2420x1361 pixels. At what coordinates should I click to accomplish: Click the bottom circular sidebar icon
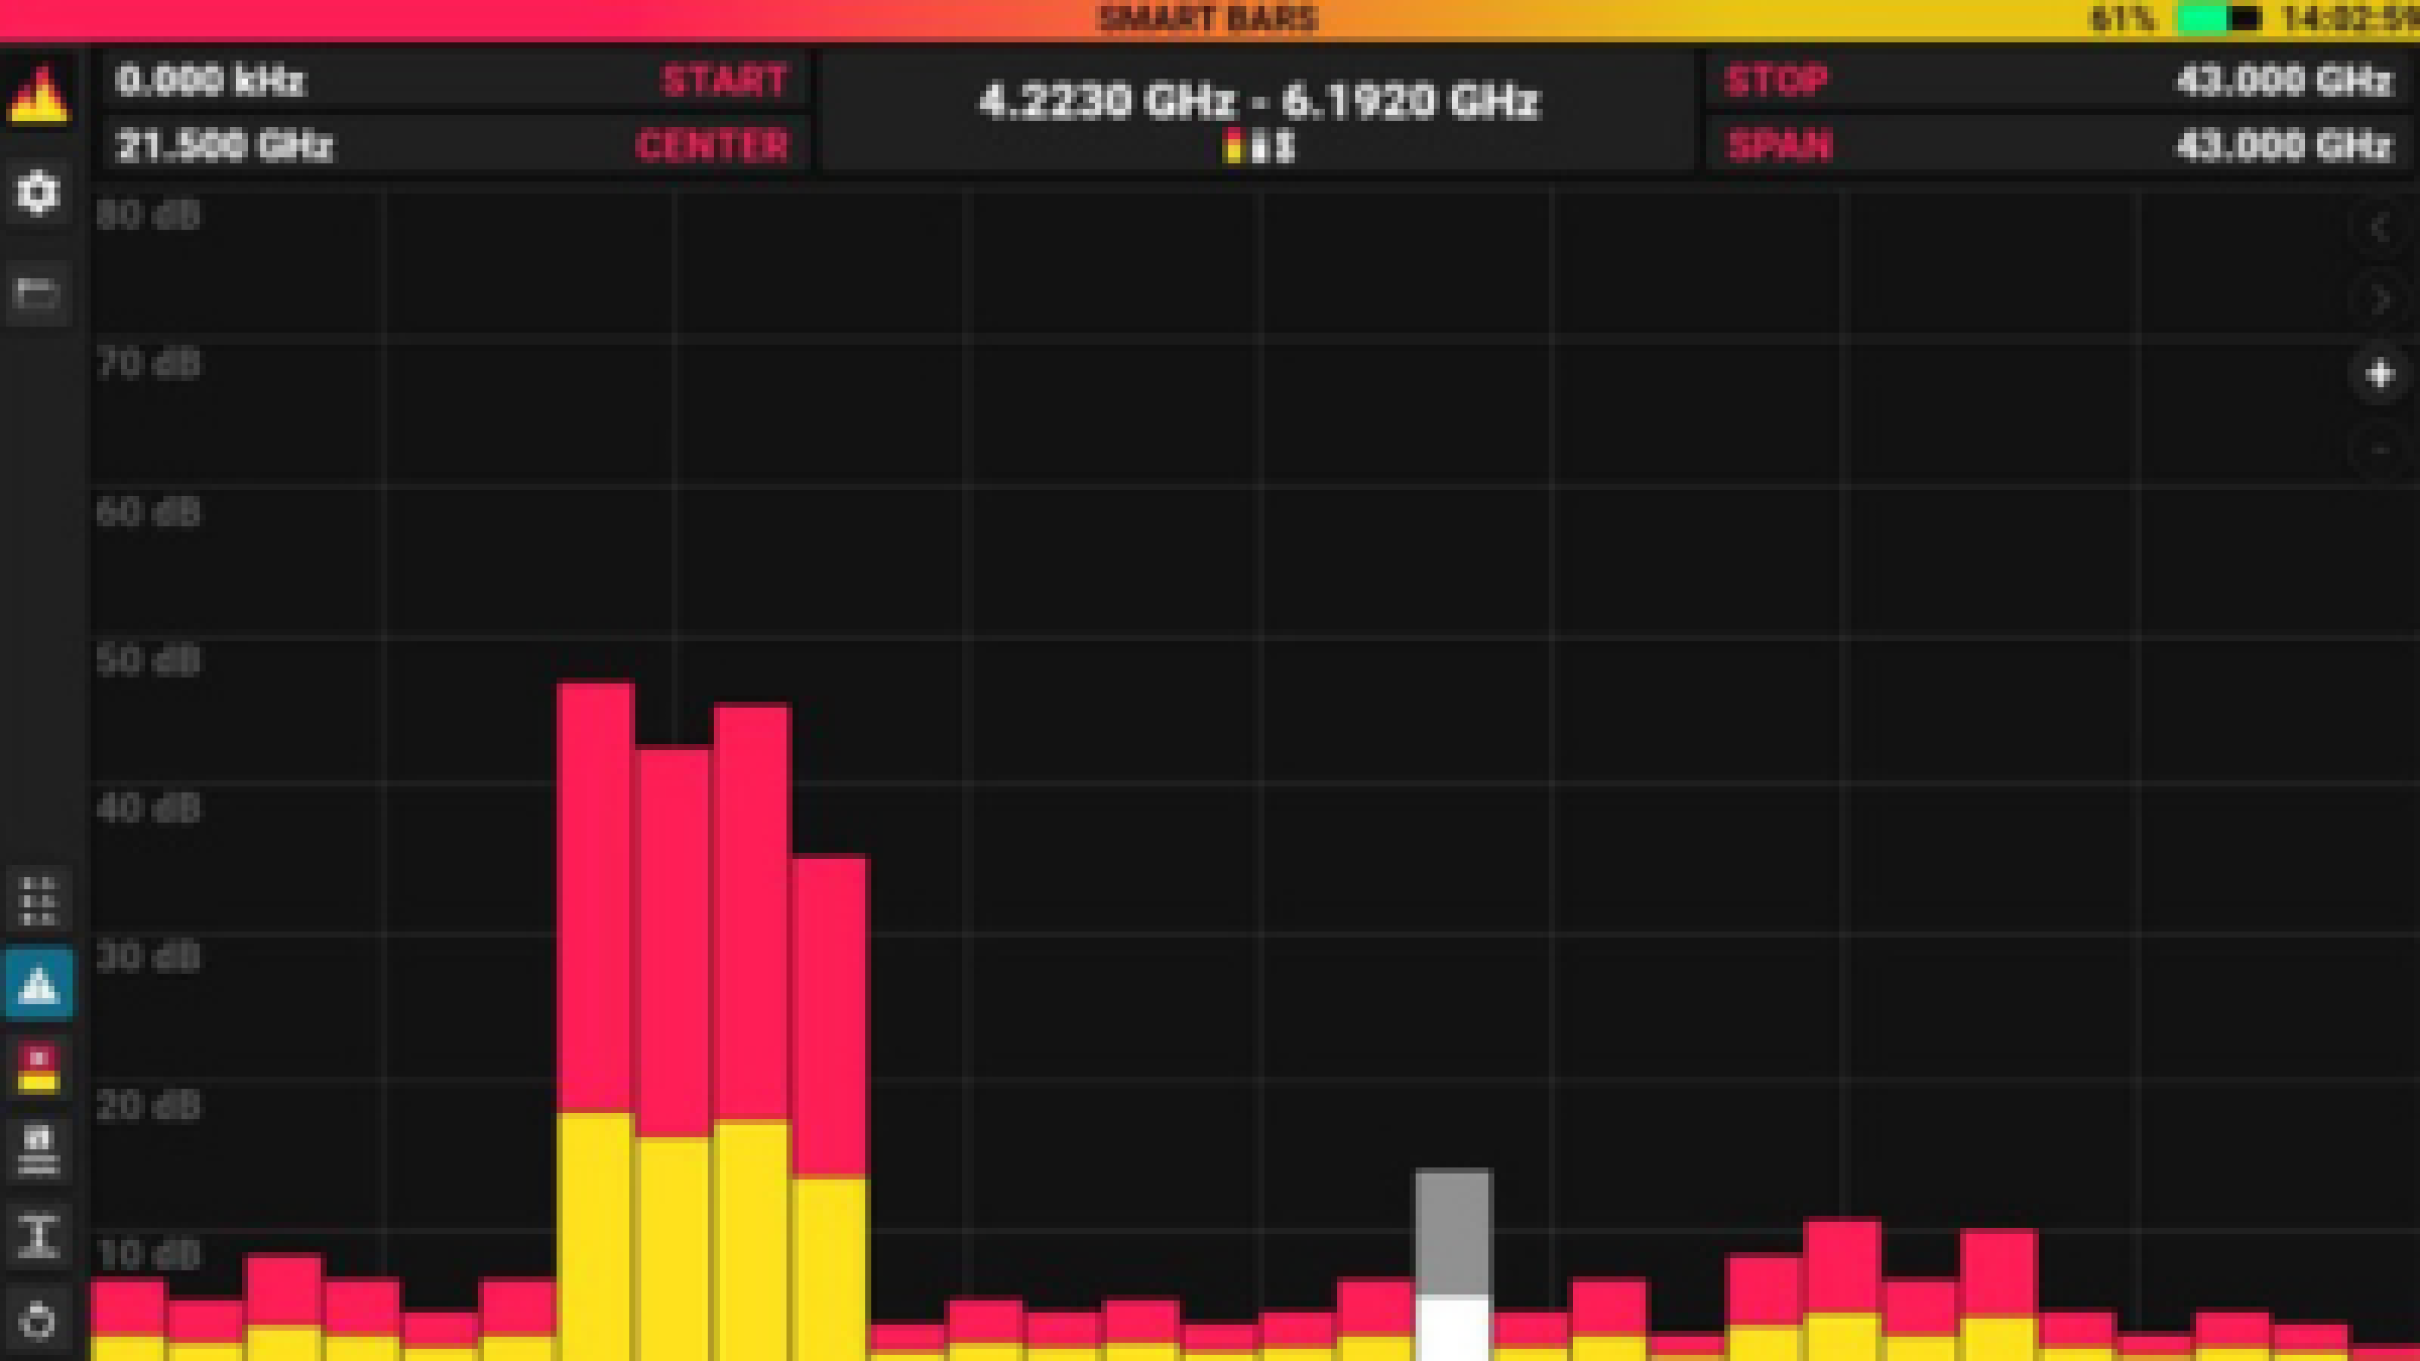click(38, 1320)
